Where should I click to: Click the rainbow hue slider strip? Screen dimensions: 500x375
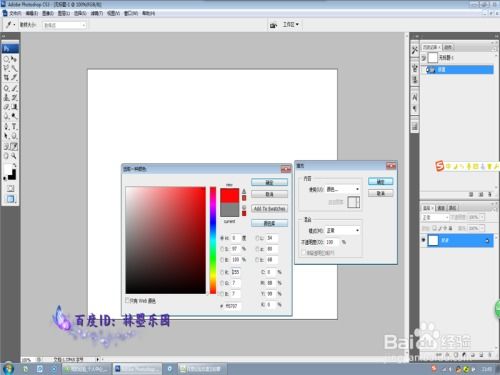click(213, 240)
